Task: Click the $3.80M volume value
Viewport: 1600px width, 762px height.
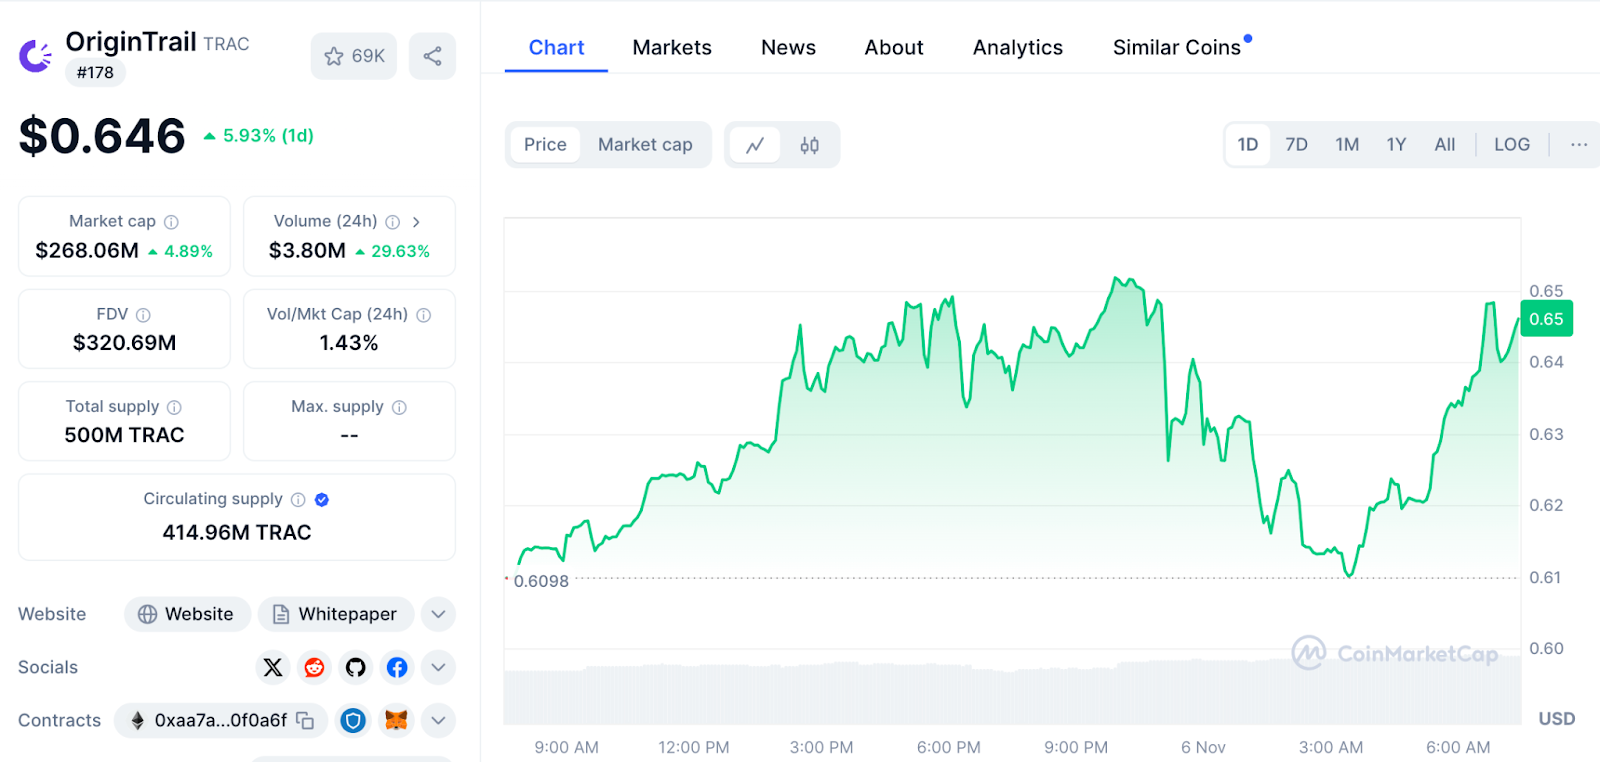Action: click(x=307, y=251)
